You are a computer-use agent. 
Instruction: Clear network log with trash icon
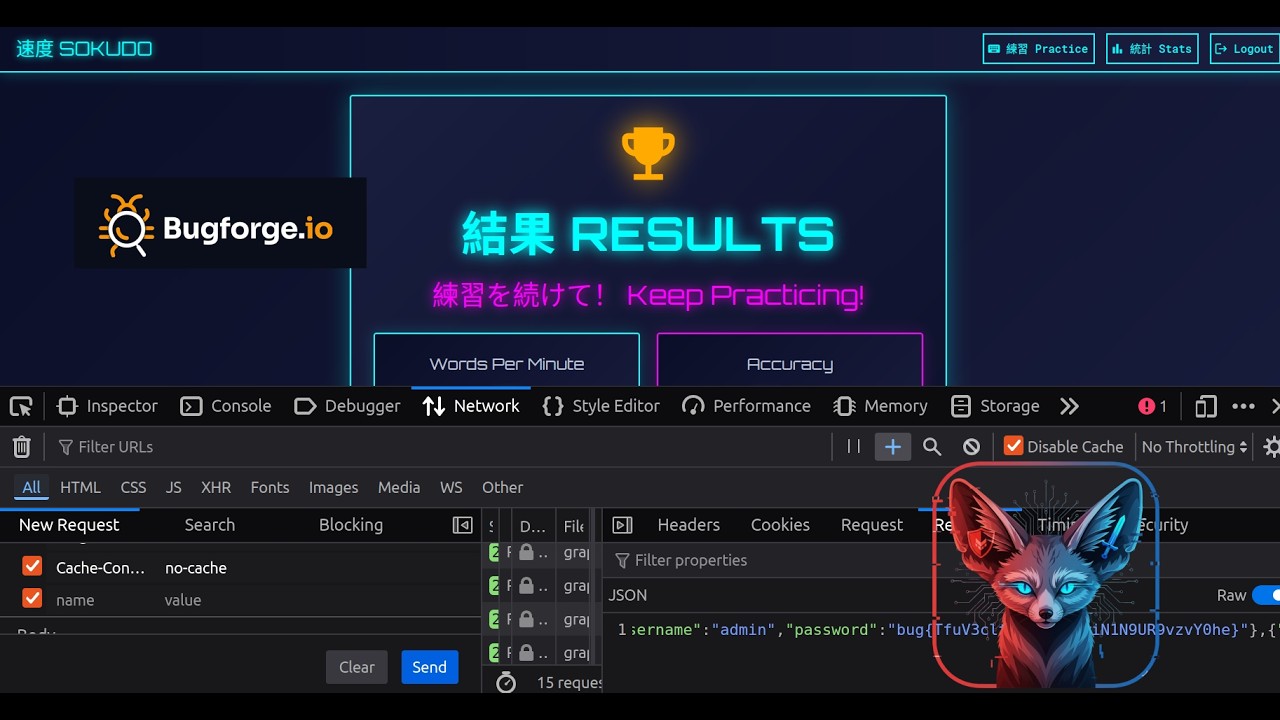pyautogui.click(x=22, y=447)
